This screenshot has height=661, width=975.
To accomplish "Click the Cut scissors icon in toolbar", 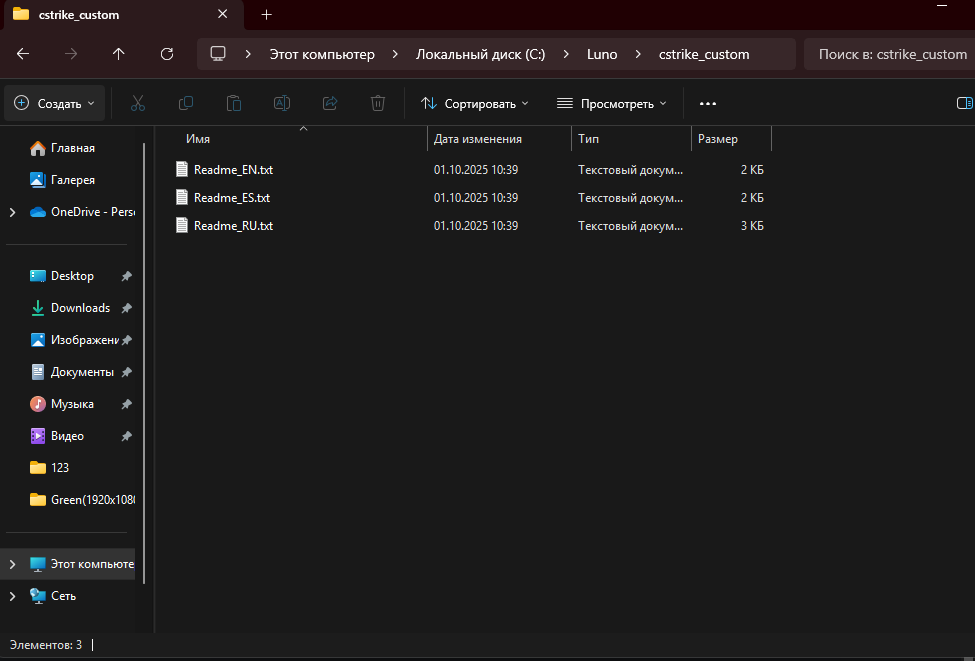I will (x=138, y=103).
